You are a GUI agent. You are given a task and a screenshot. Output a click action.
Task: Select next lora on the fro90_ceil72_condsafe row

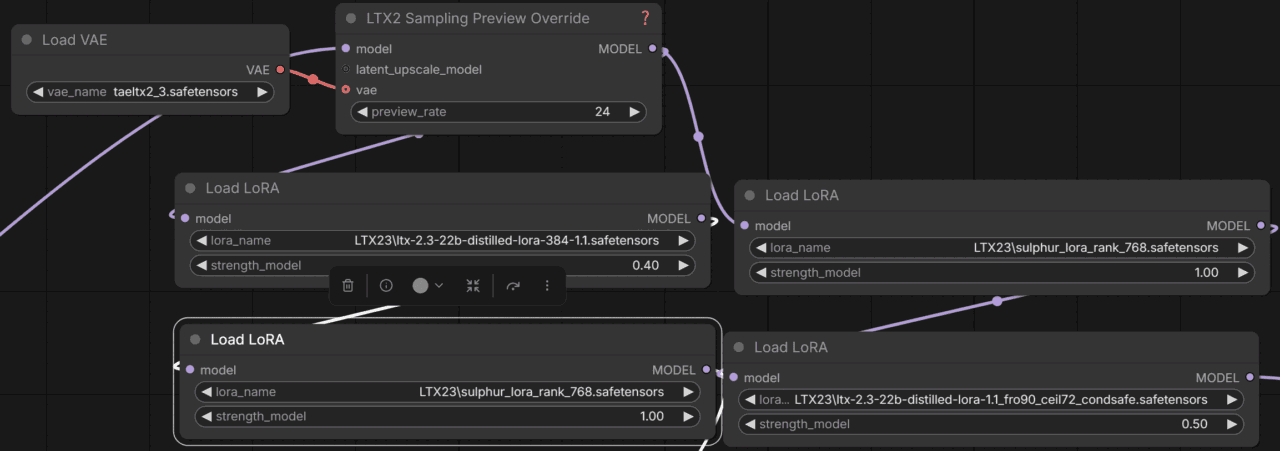click(x=1232, y=399)
